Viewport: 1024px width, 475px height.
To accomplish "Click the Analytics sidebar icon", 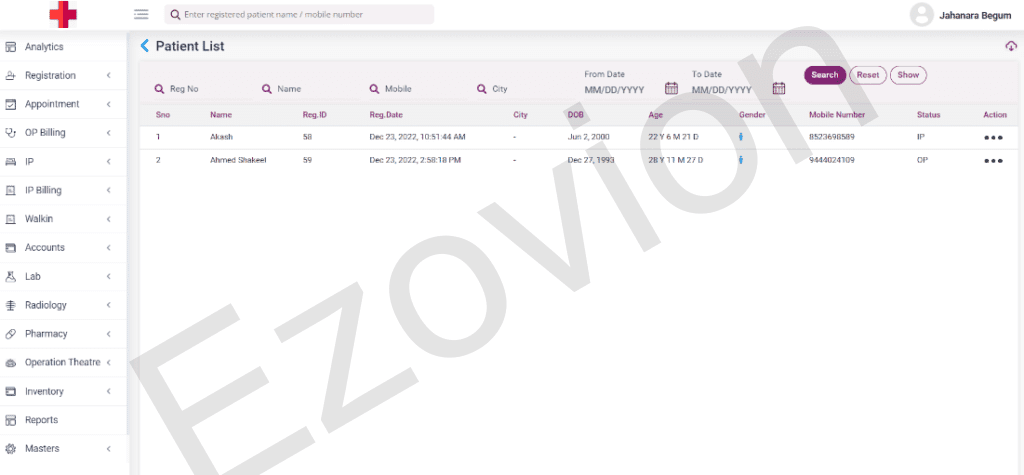I will click(x=10, y=47).
